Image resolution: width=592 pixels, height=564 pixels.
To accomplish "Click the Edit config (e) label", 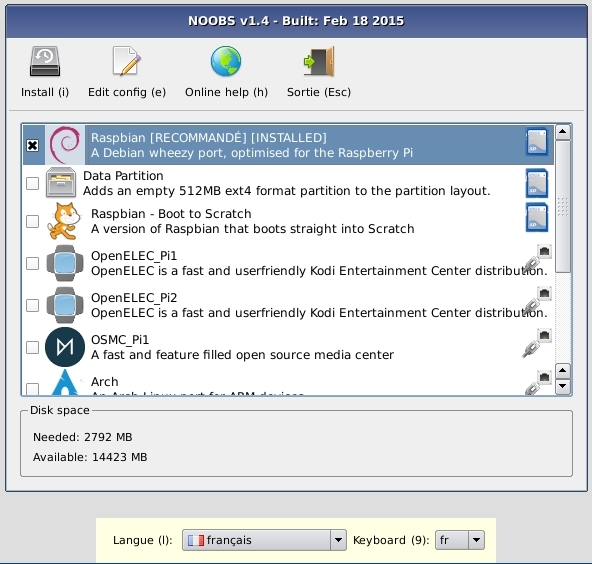I will point(127,92).
